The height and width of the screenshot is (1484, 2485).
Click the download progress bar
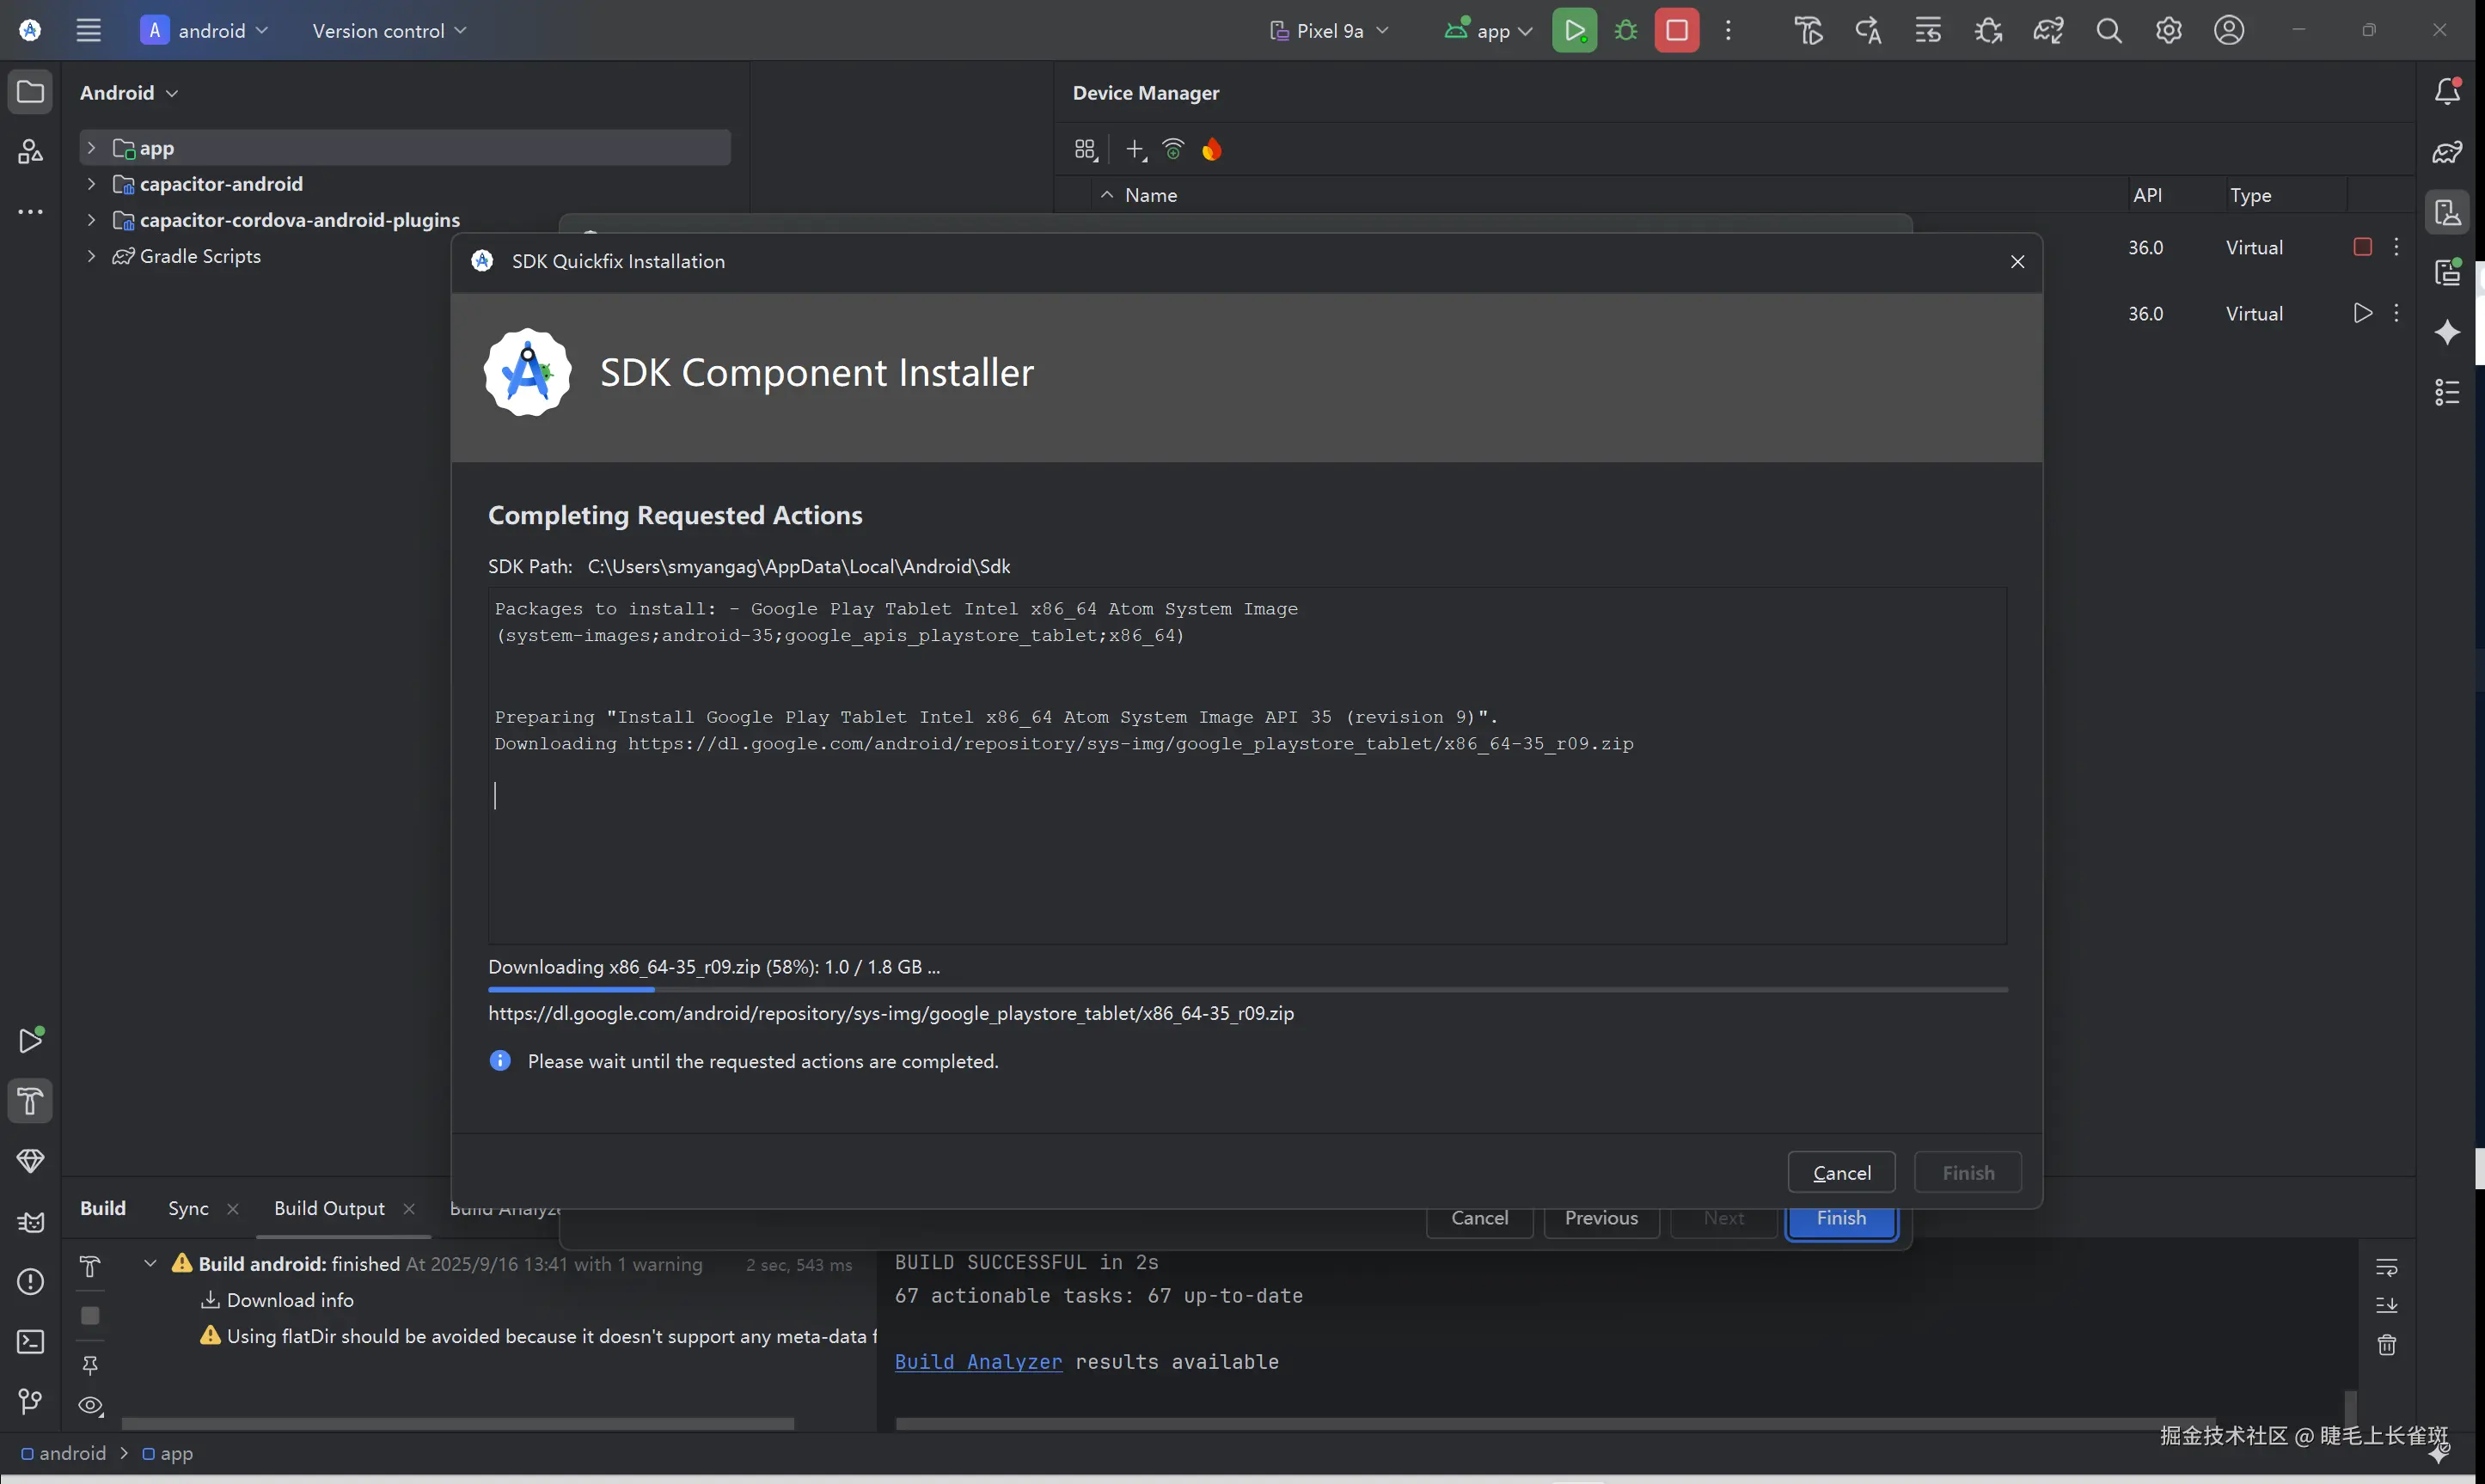click(1247, 989)
